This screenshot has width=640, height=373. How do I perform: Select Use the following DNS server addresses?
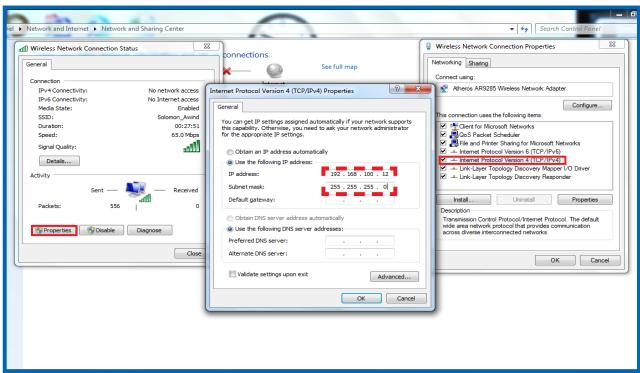[230, 229]
